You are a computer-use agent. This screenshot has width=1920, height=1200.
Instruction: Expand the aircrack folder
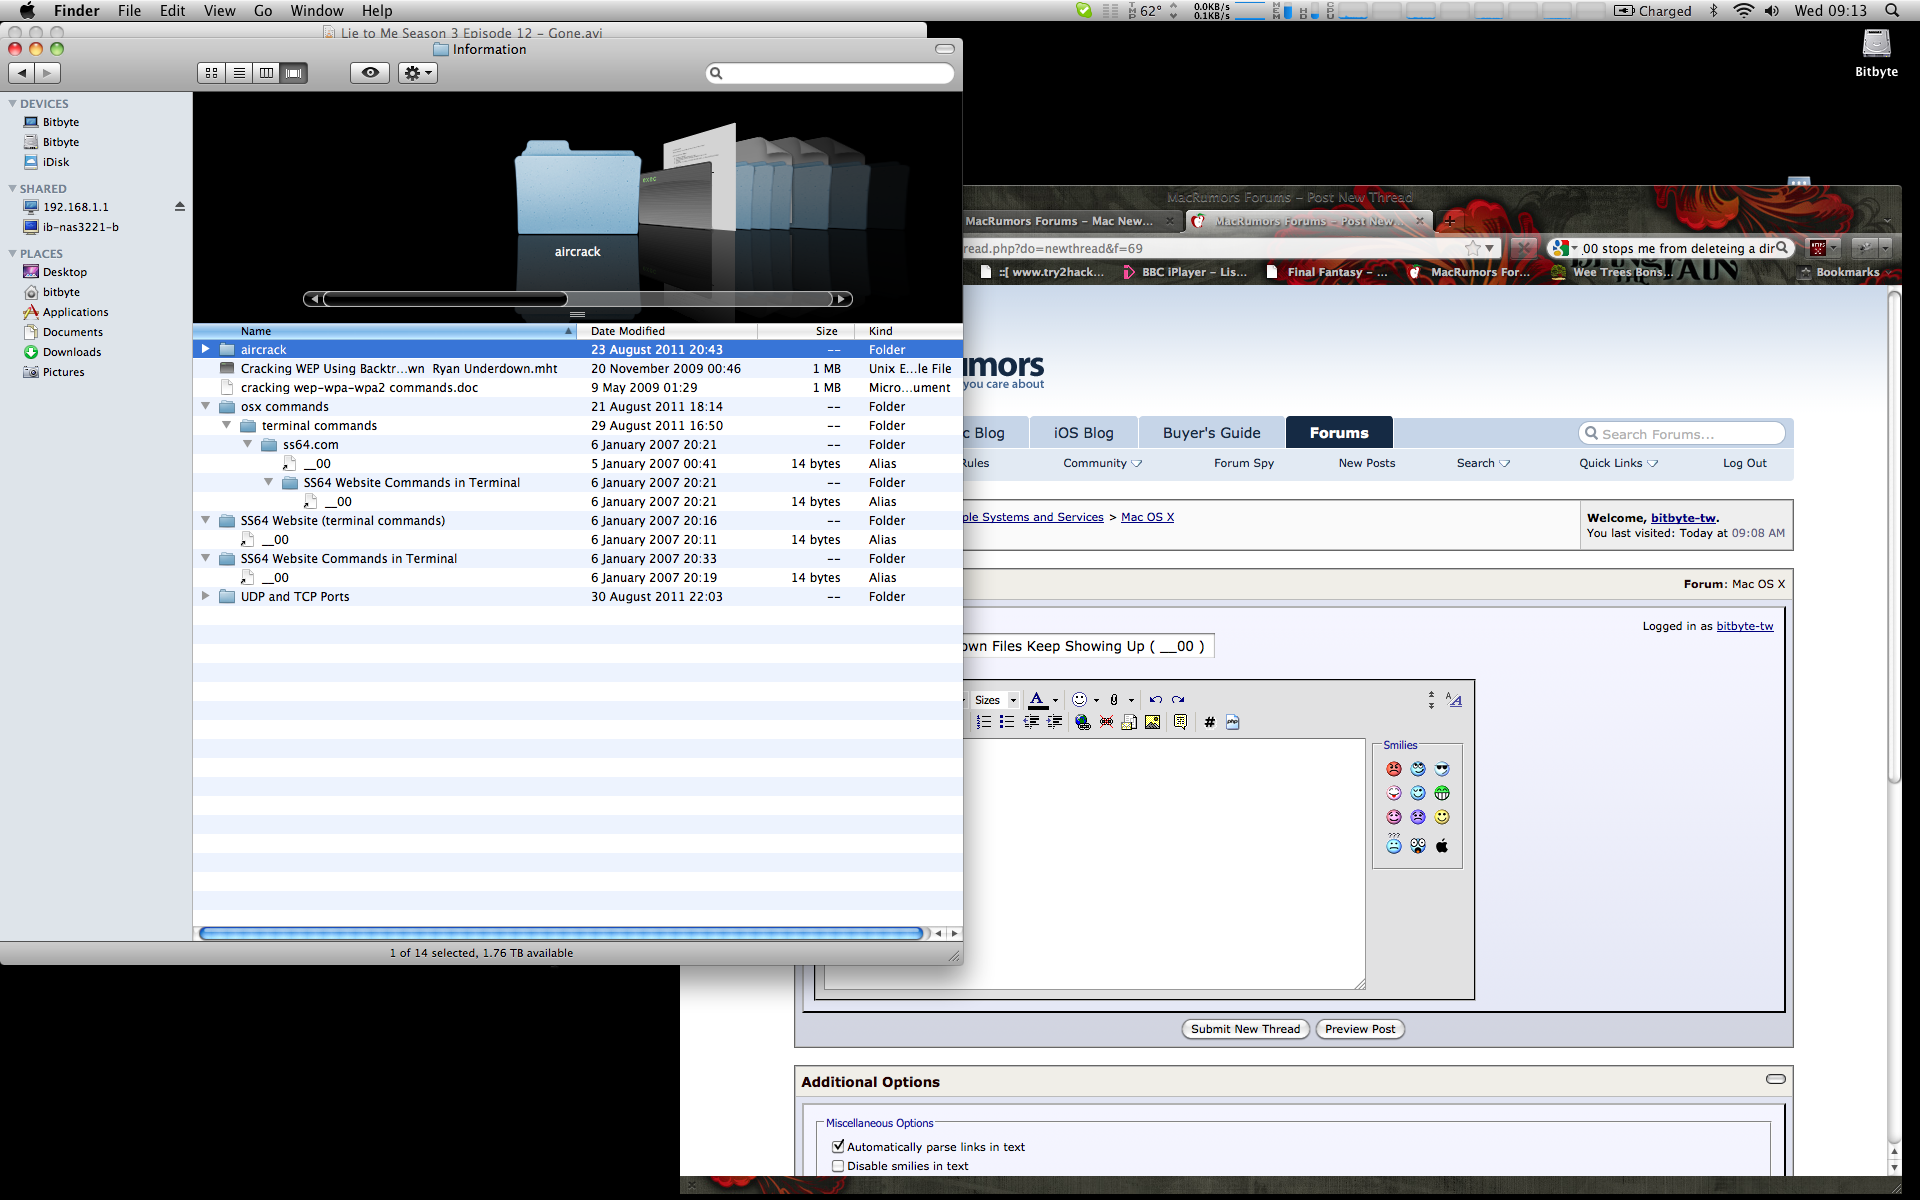pos(205,349)
